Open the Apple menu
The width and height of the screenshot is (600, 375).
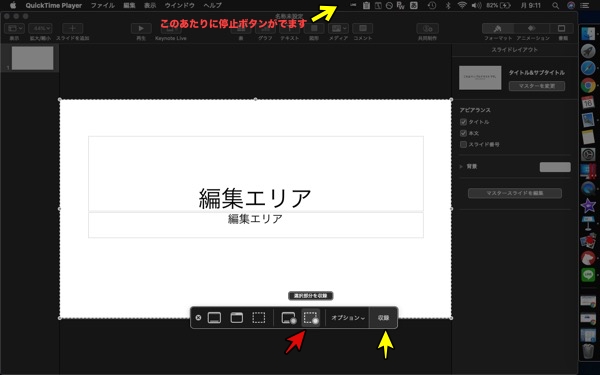pos(13,5)
